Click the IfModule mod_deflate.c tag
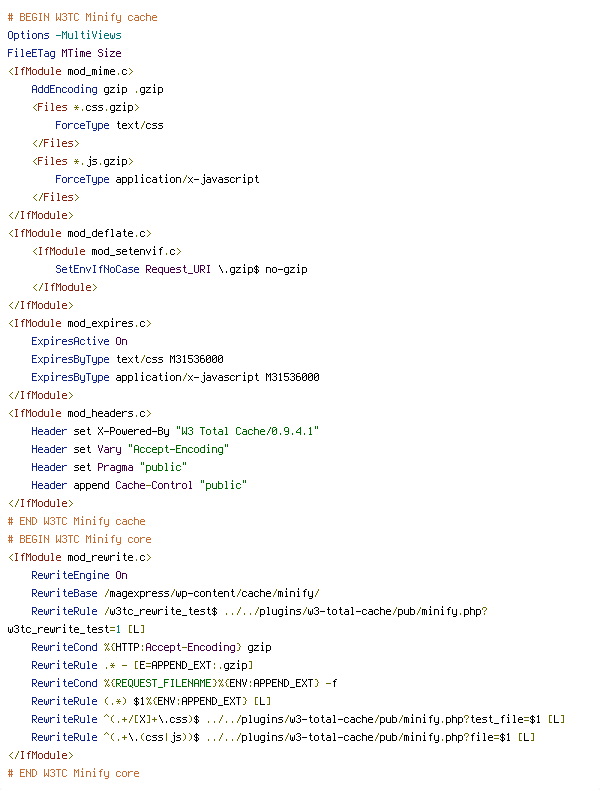 pos(80,233)
